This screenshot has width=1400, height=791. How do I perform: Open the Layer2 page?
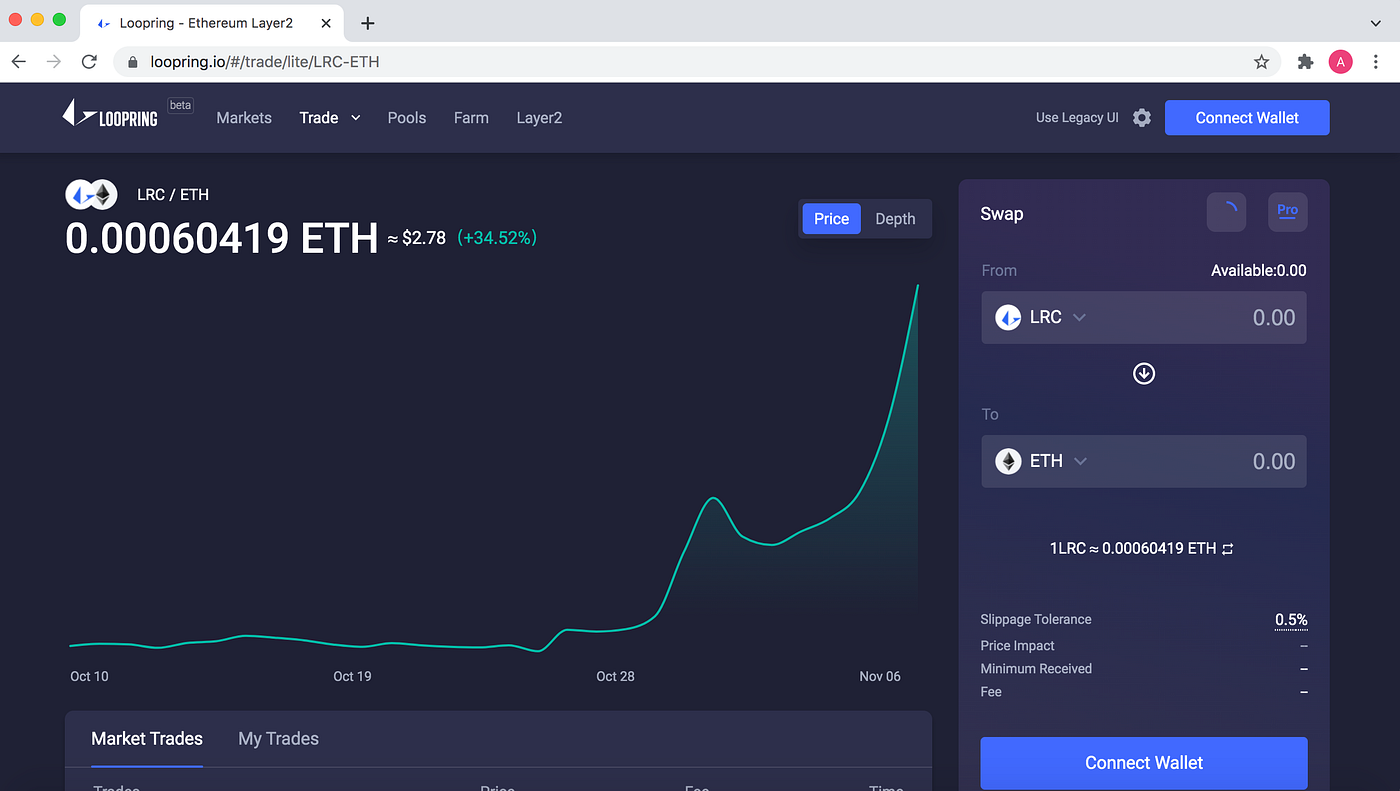pos(539,118)
